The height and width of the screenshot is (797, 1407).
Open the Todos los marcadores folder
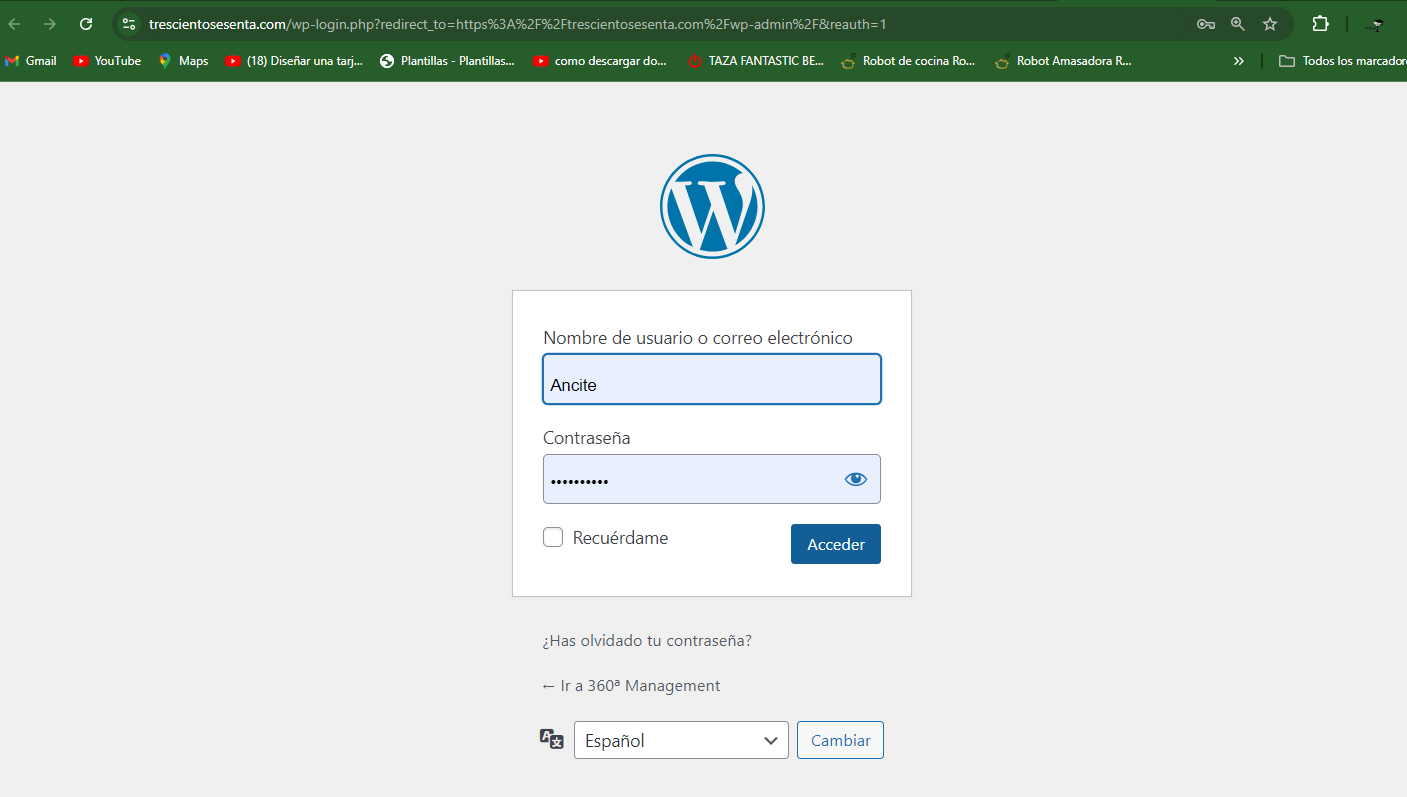pos(1343,61)
